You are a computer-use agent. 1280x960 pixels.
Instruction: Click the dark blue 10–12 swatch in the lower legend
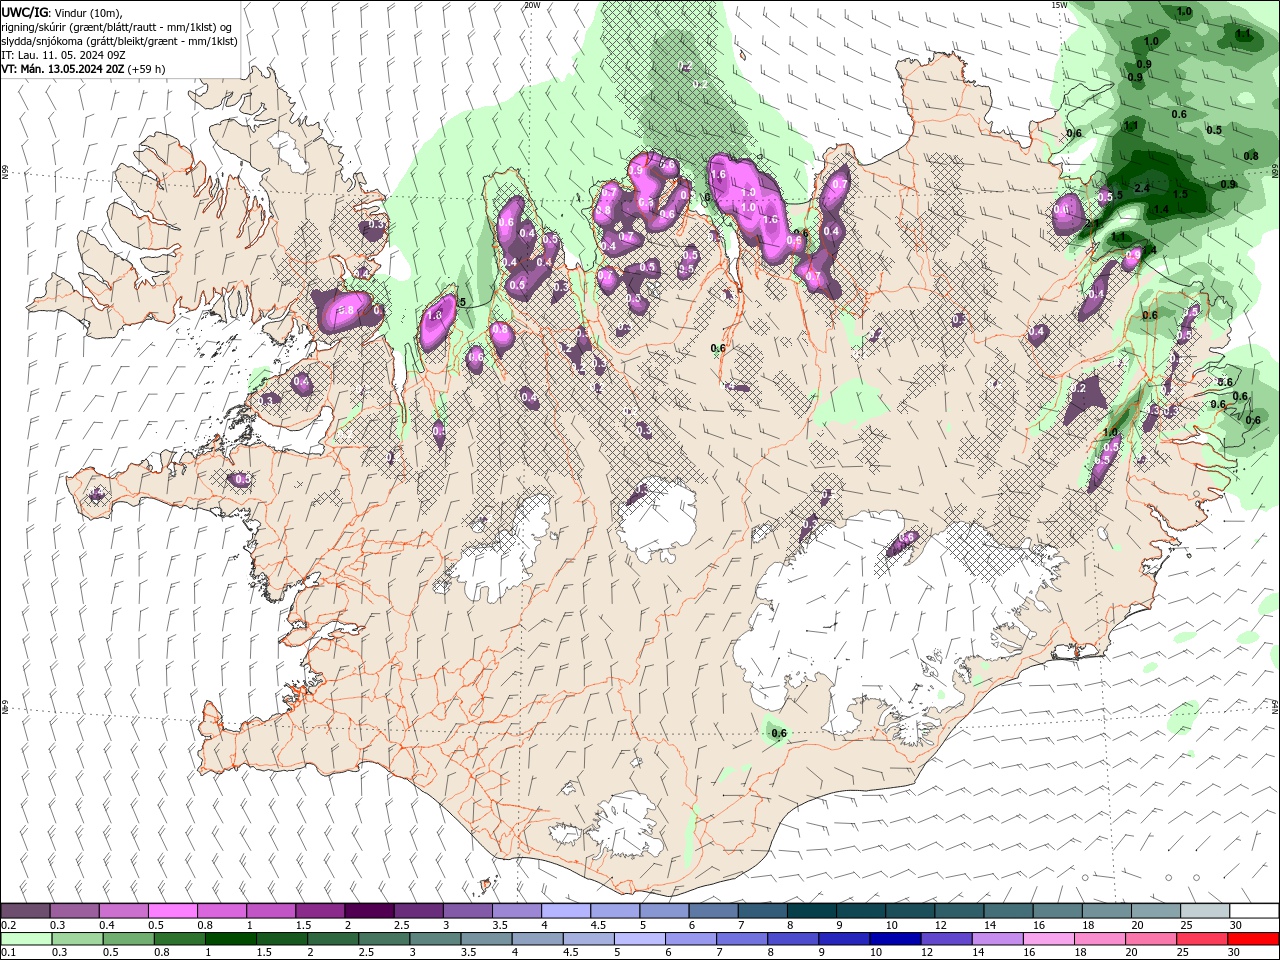[896, 939]
